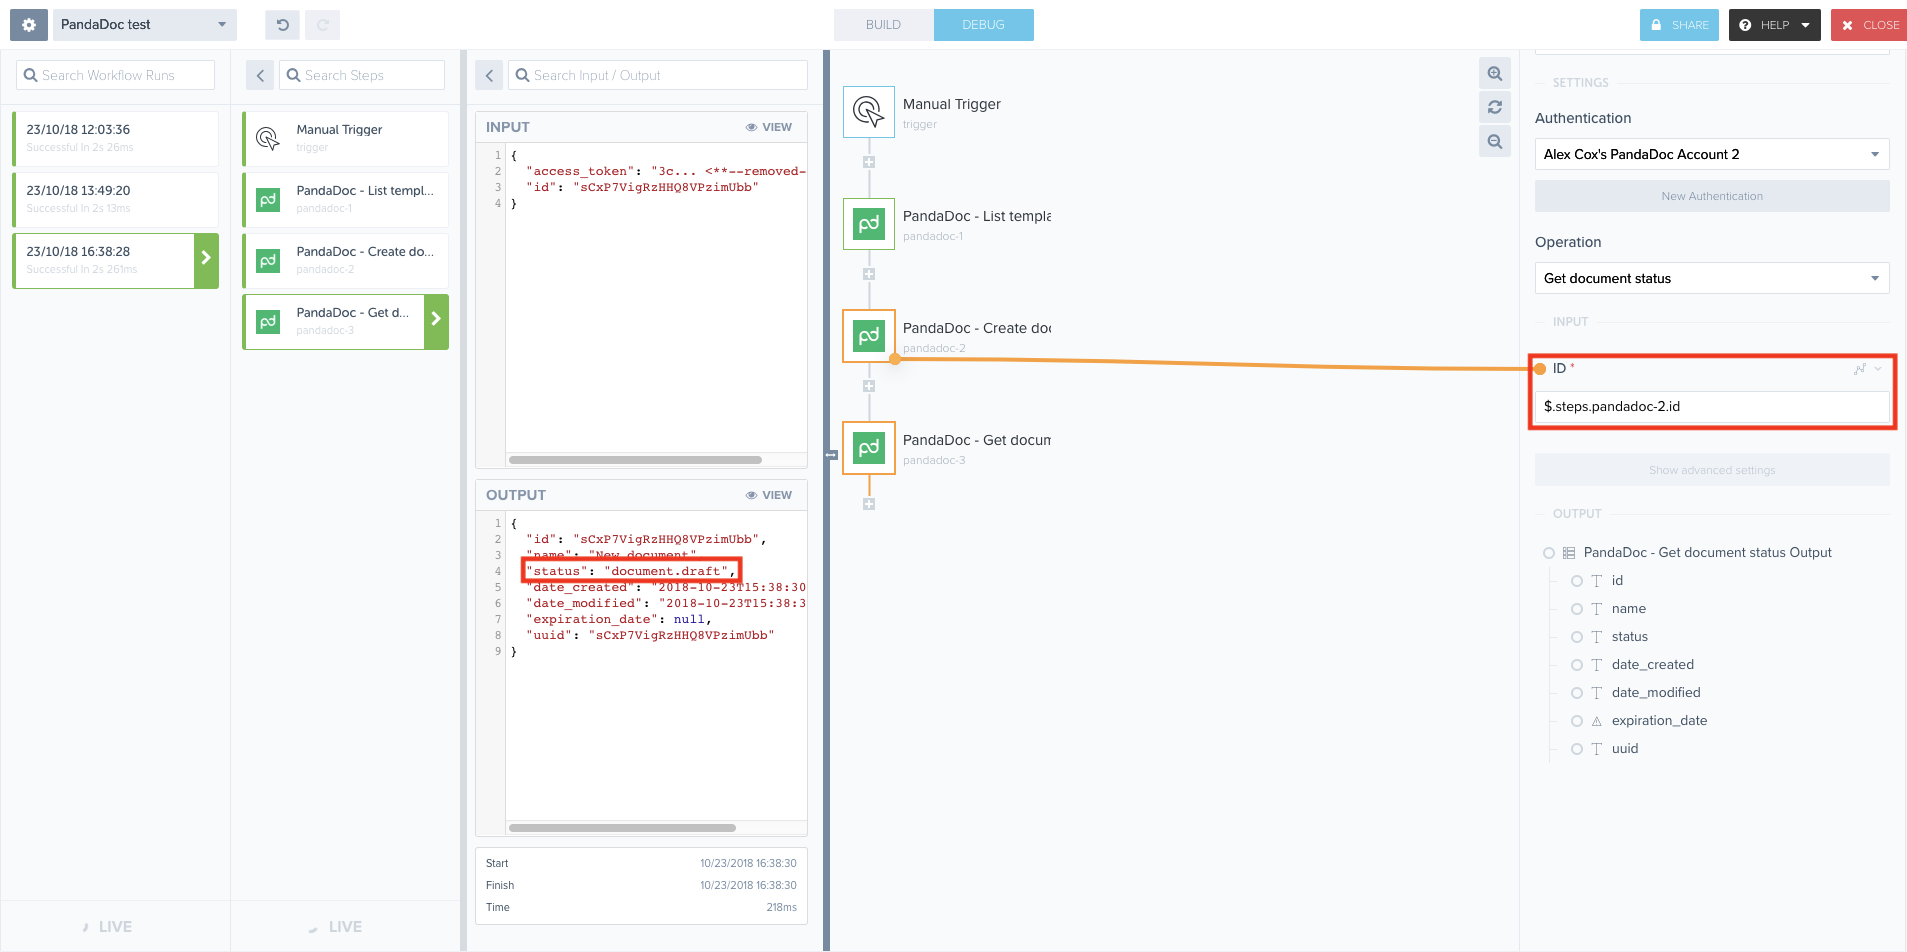Open the HELP menu

click(x=1774, y=24)
